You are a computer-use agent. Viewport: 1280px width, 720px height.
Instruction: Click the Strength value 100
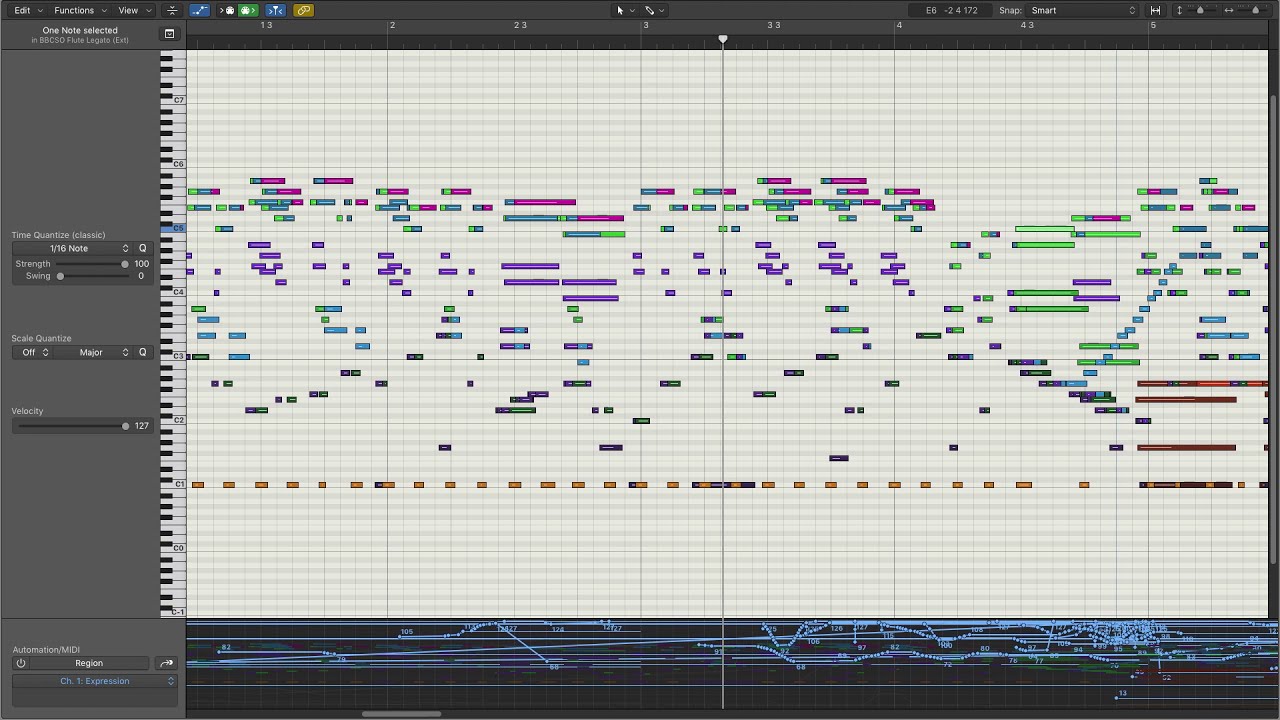point(141,264)
